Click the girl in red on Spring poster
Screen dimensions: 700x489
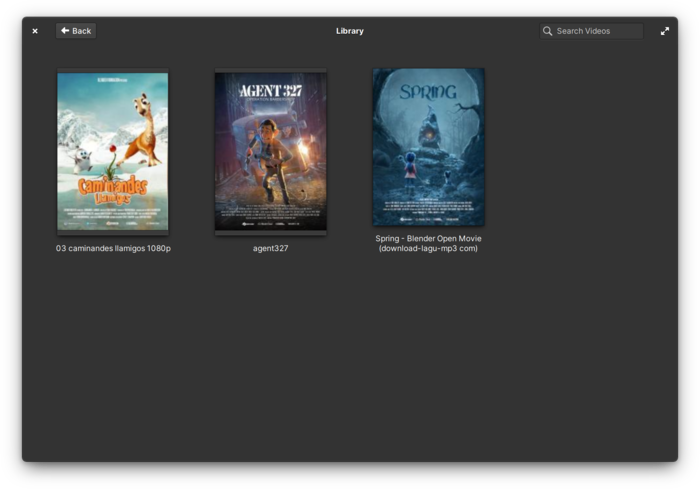[x=410, y=167]
